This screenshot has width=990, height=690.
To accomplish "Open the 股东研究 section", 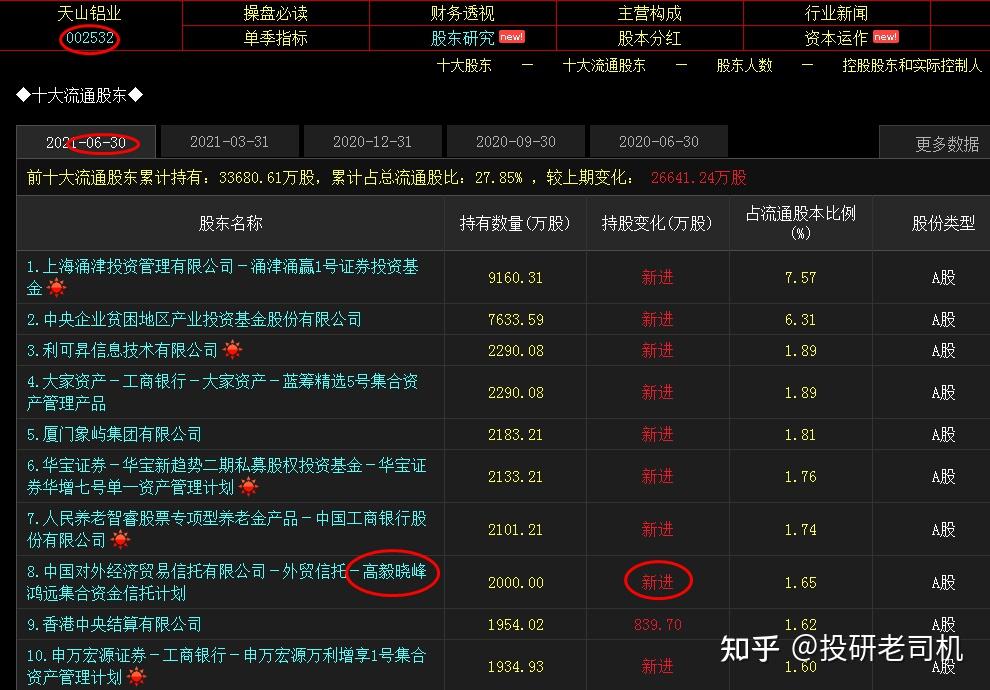I will 462,39.
